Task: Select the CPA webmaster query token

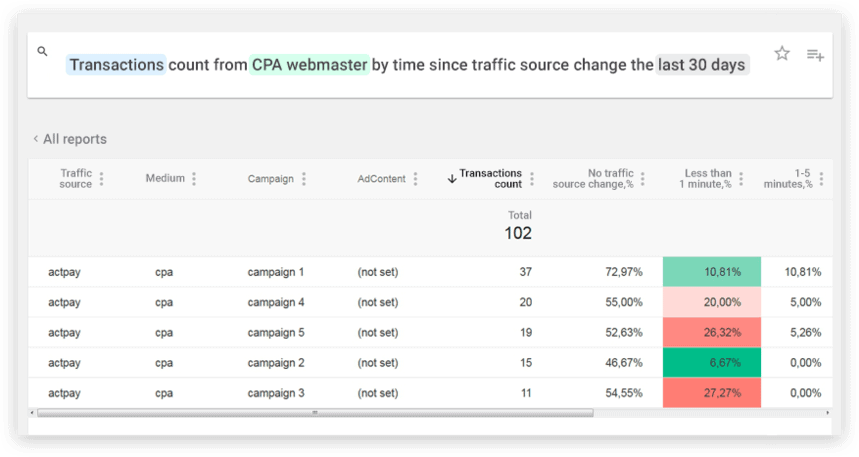Action: click(310, 65)
